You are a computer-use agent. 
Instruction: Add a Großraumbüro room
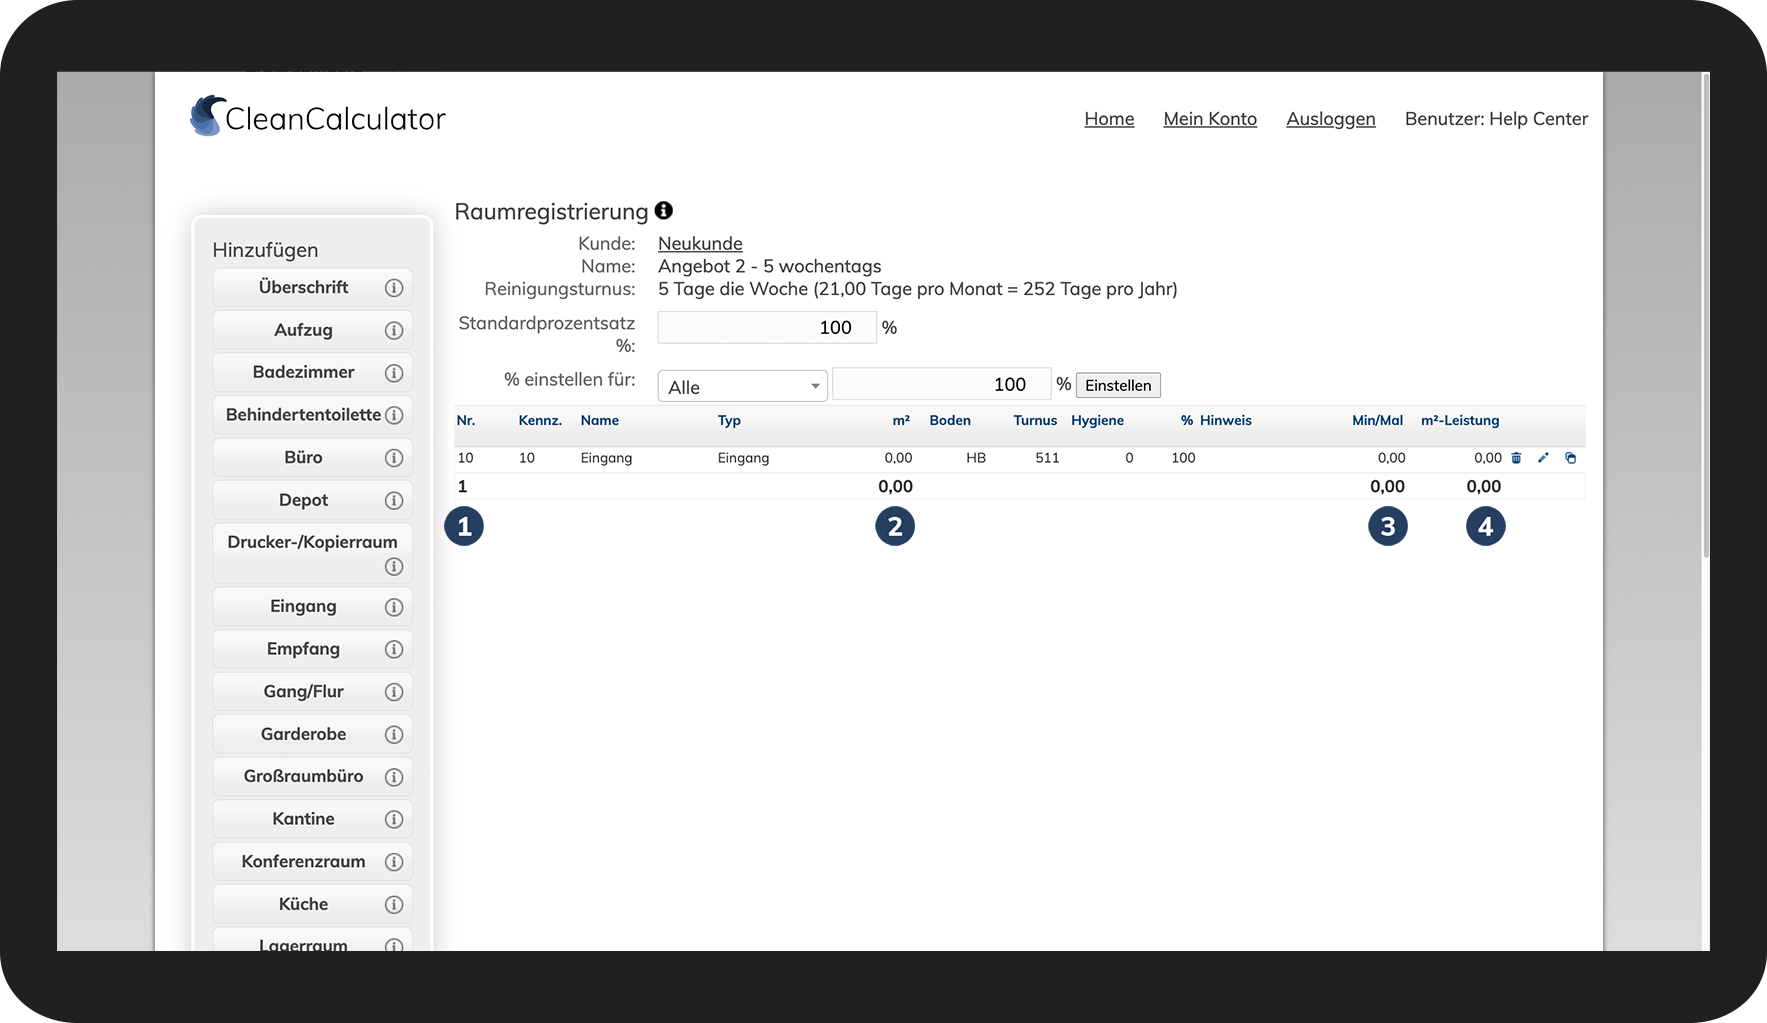(x=303, y=776)
